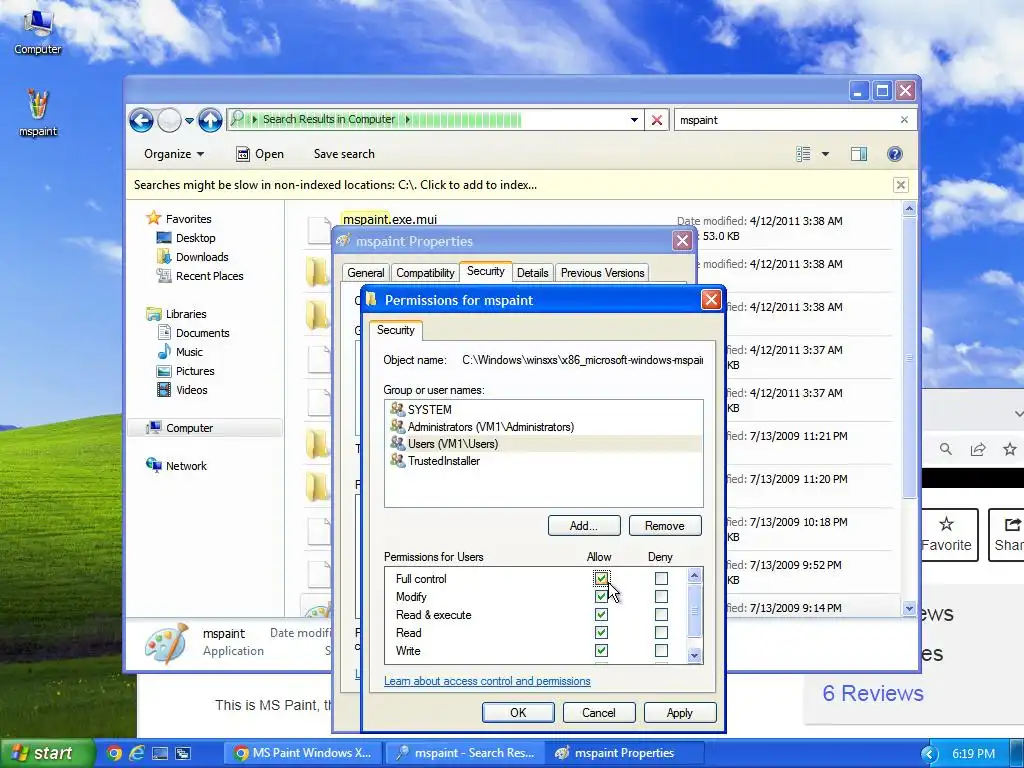Check Deny for Modify

(662, 596)
